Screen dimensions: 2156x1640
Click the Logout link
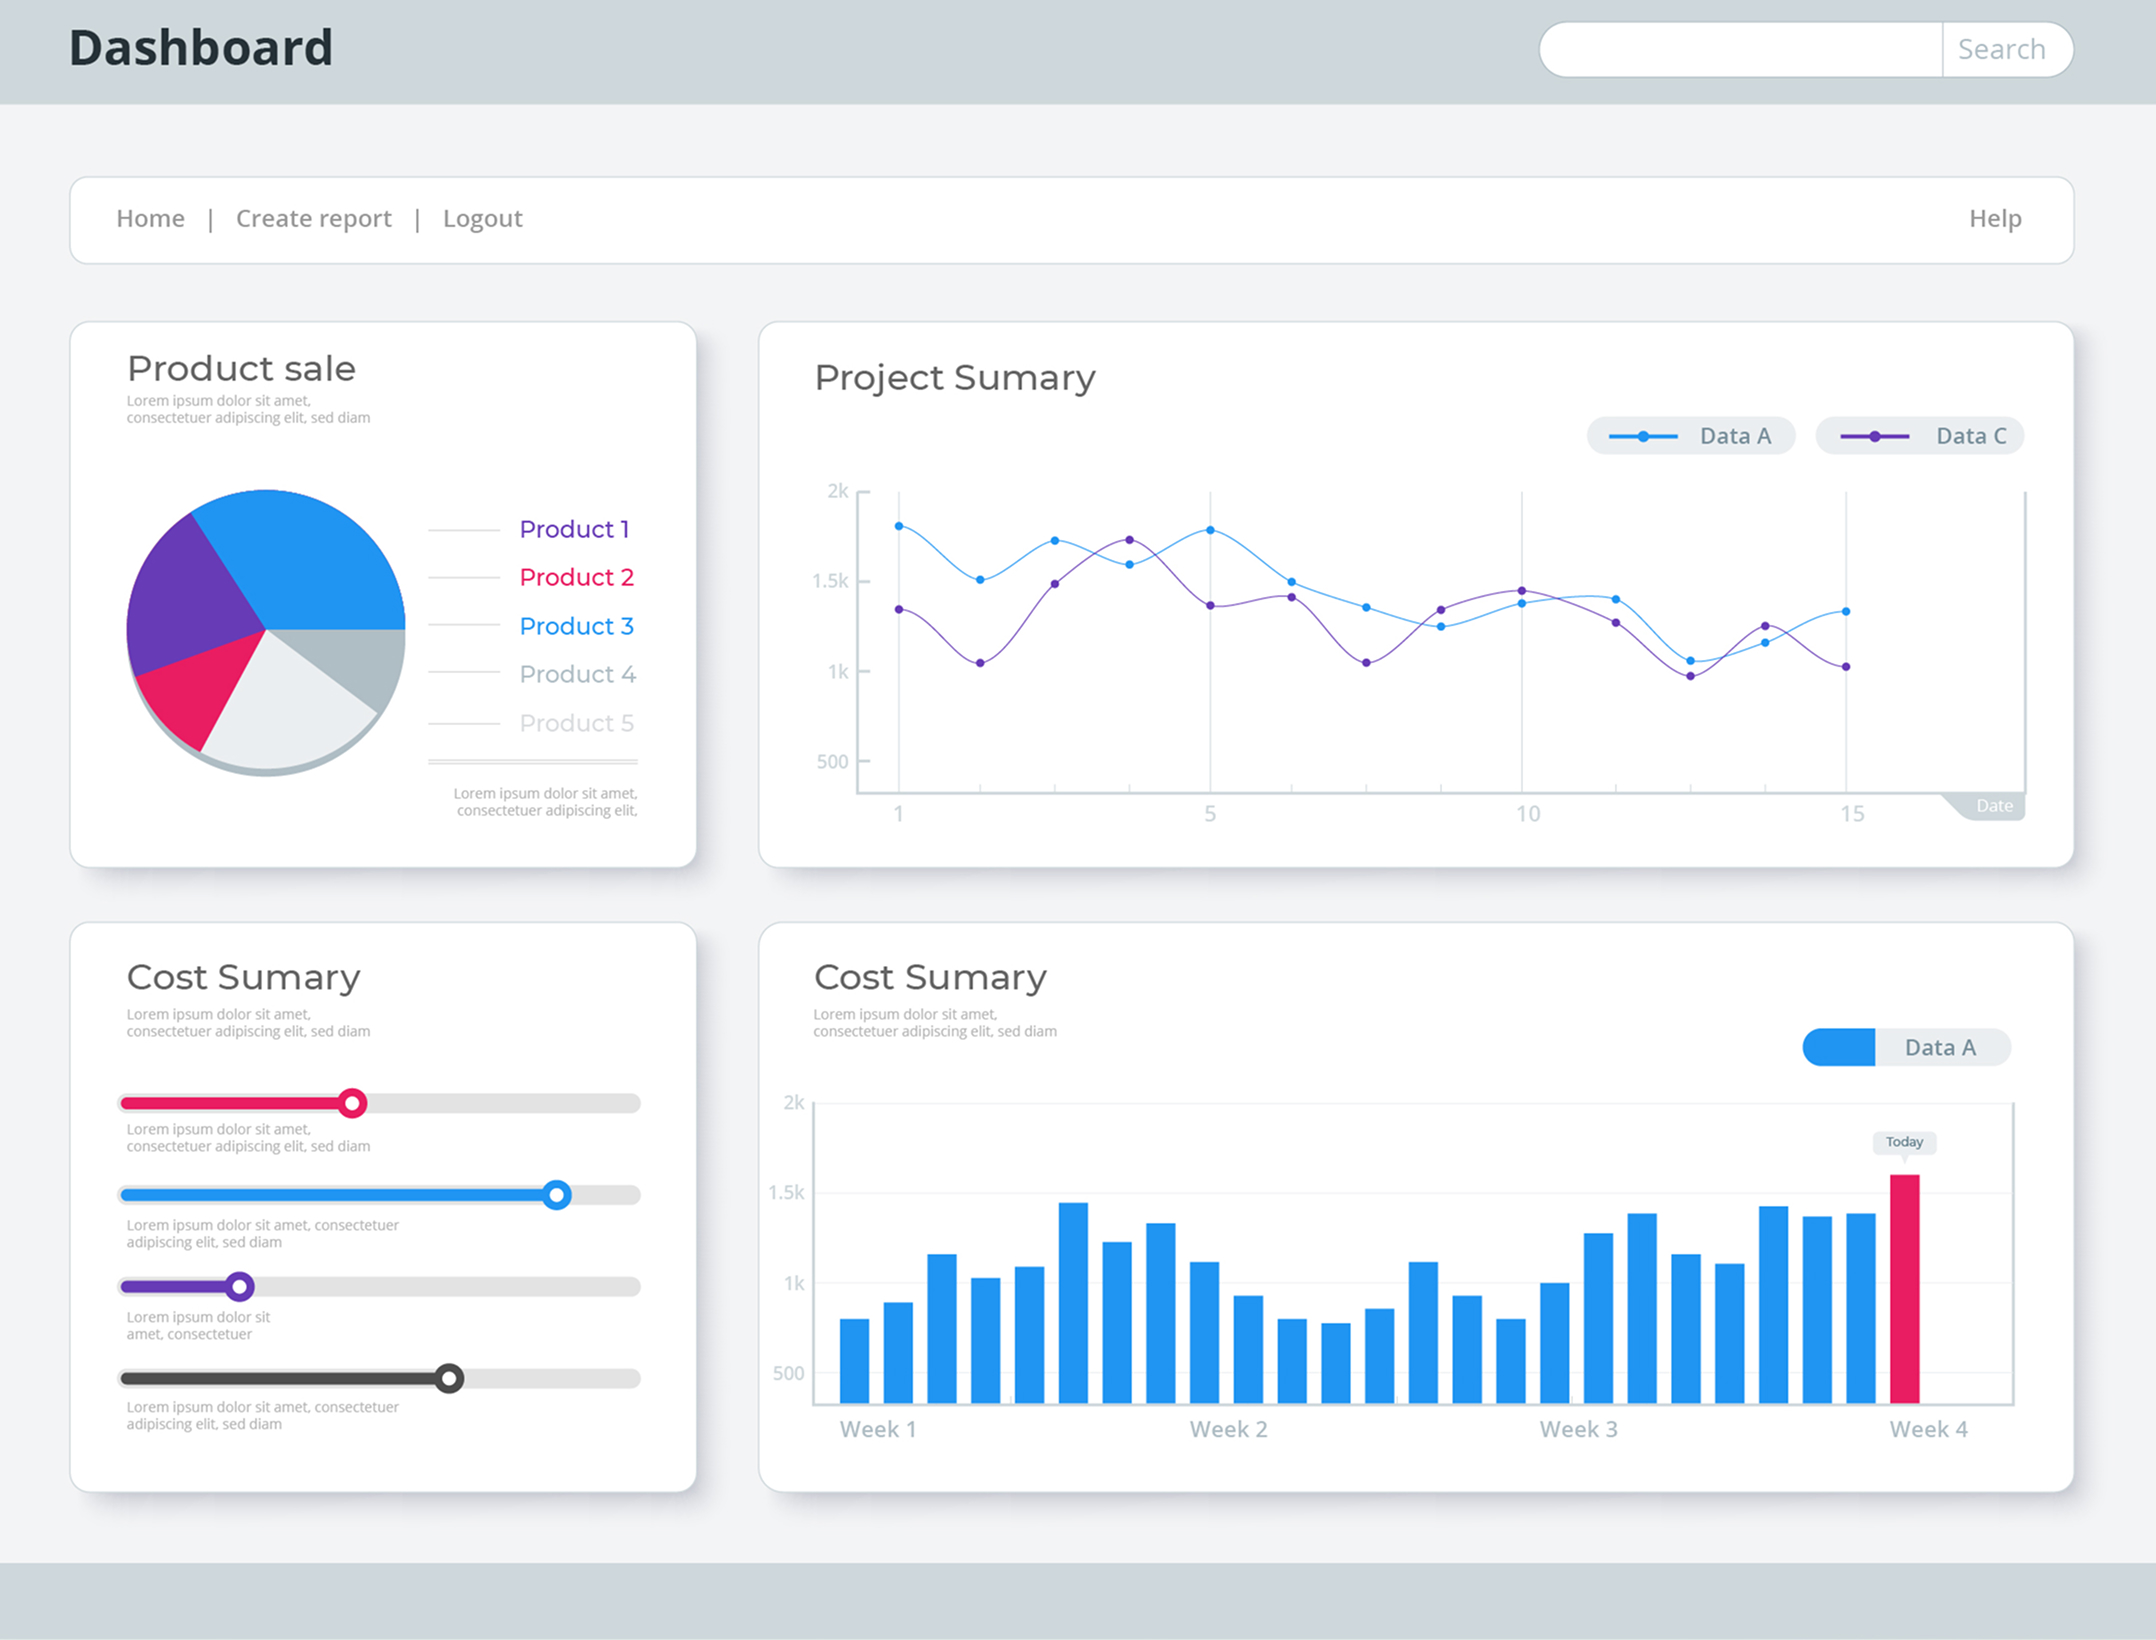tap(482, 218)
